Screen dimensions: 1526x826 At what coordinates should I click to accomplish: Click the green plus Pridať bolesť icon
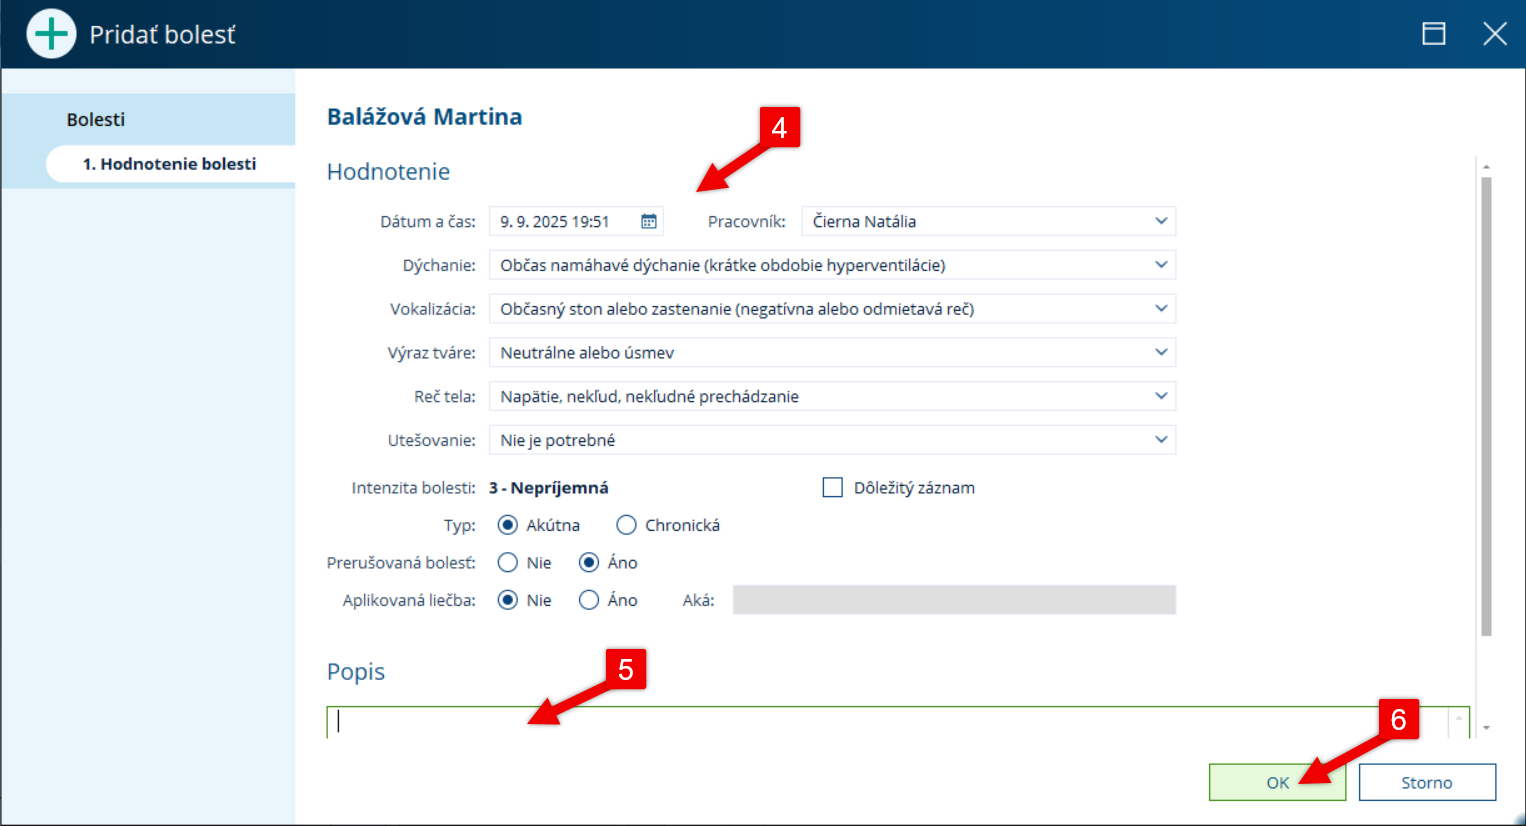[51, 34]
